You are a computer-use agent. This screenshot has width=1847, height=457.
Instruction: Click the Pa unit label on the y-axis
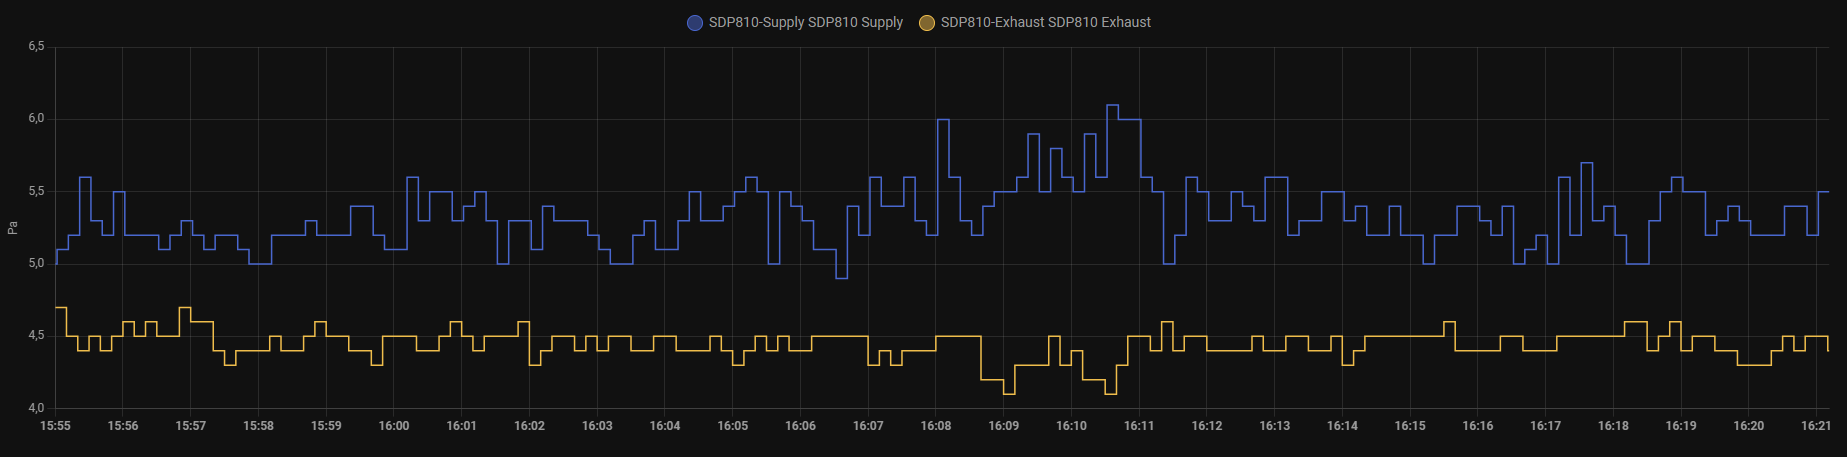pyautogui.click(x=13, y=228)
